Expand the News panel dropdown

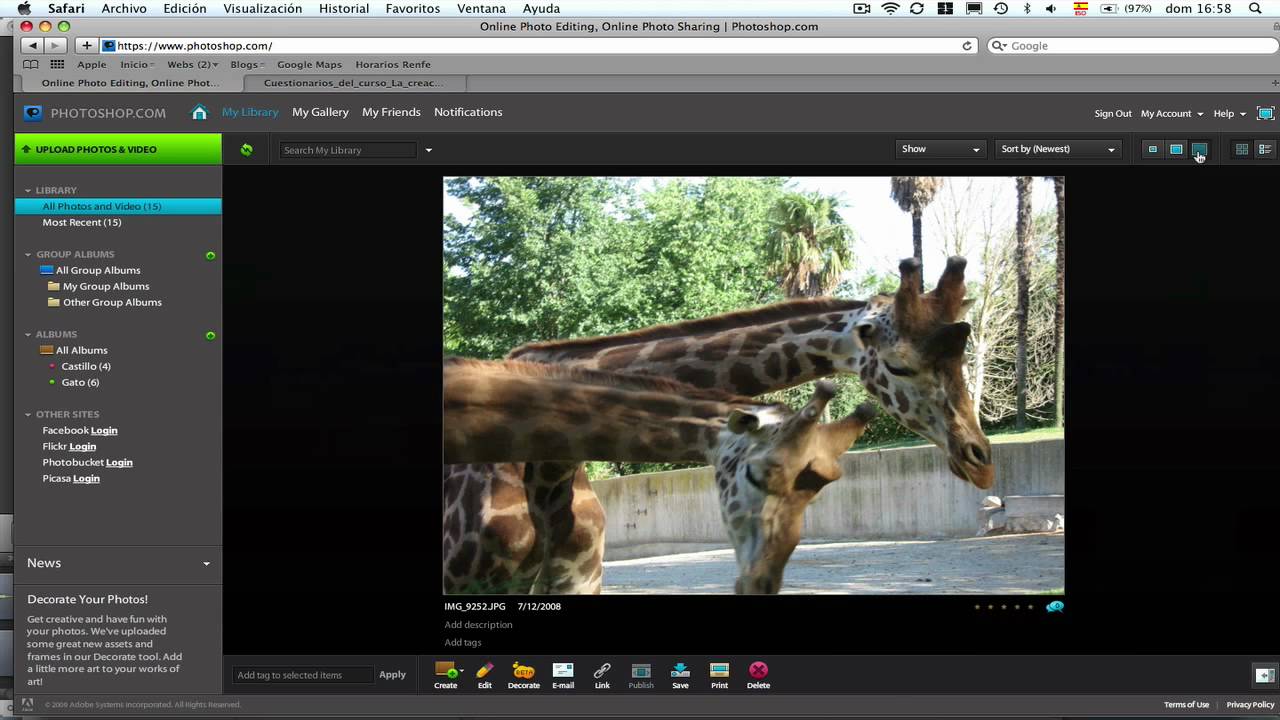click(x=206, y=564)
